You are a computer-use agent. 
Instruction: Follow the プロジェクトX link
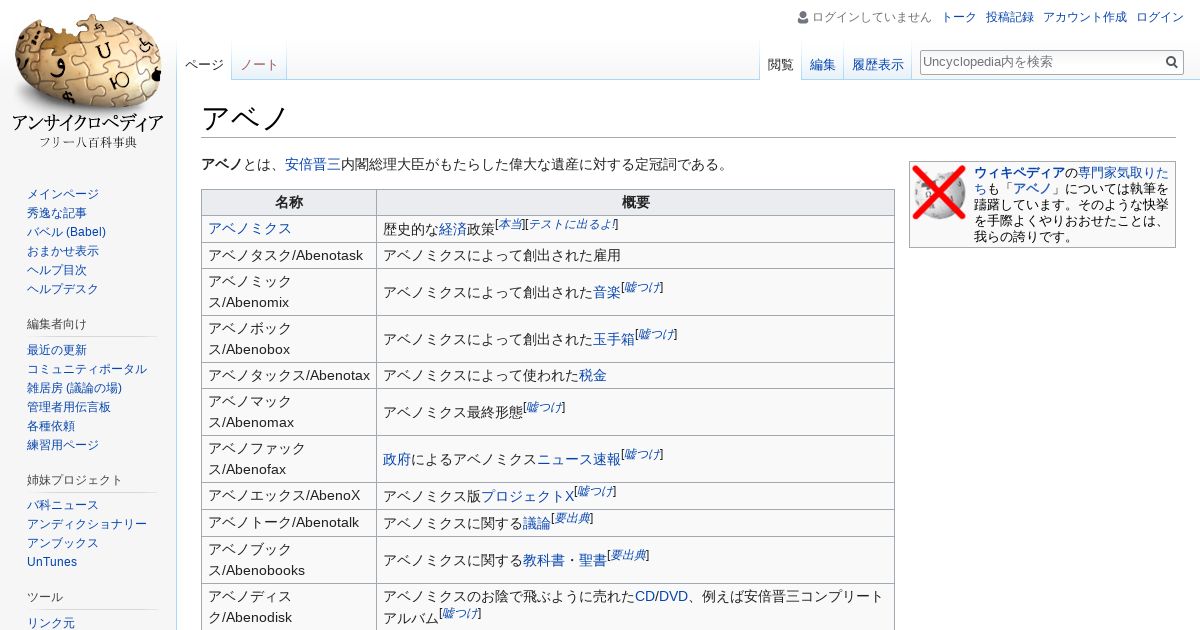[x=528, y=496]
